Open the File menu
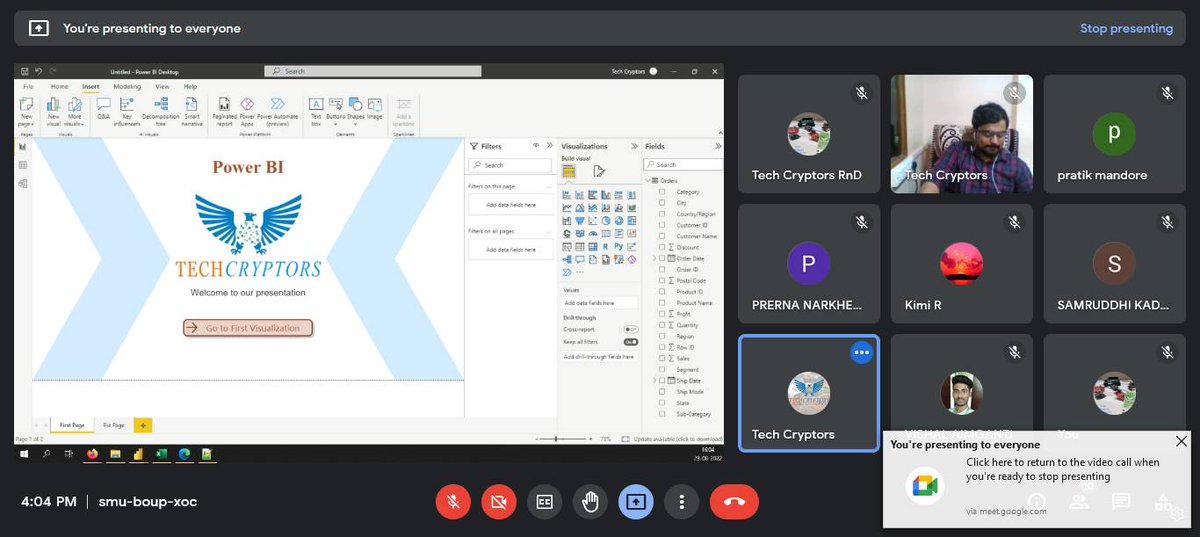Viewport: 1200px width, 537px height. pos(28,87)
